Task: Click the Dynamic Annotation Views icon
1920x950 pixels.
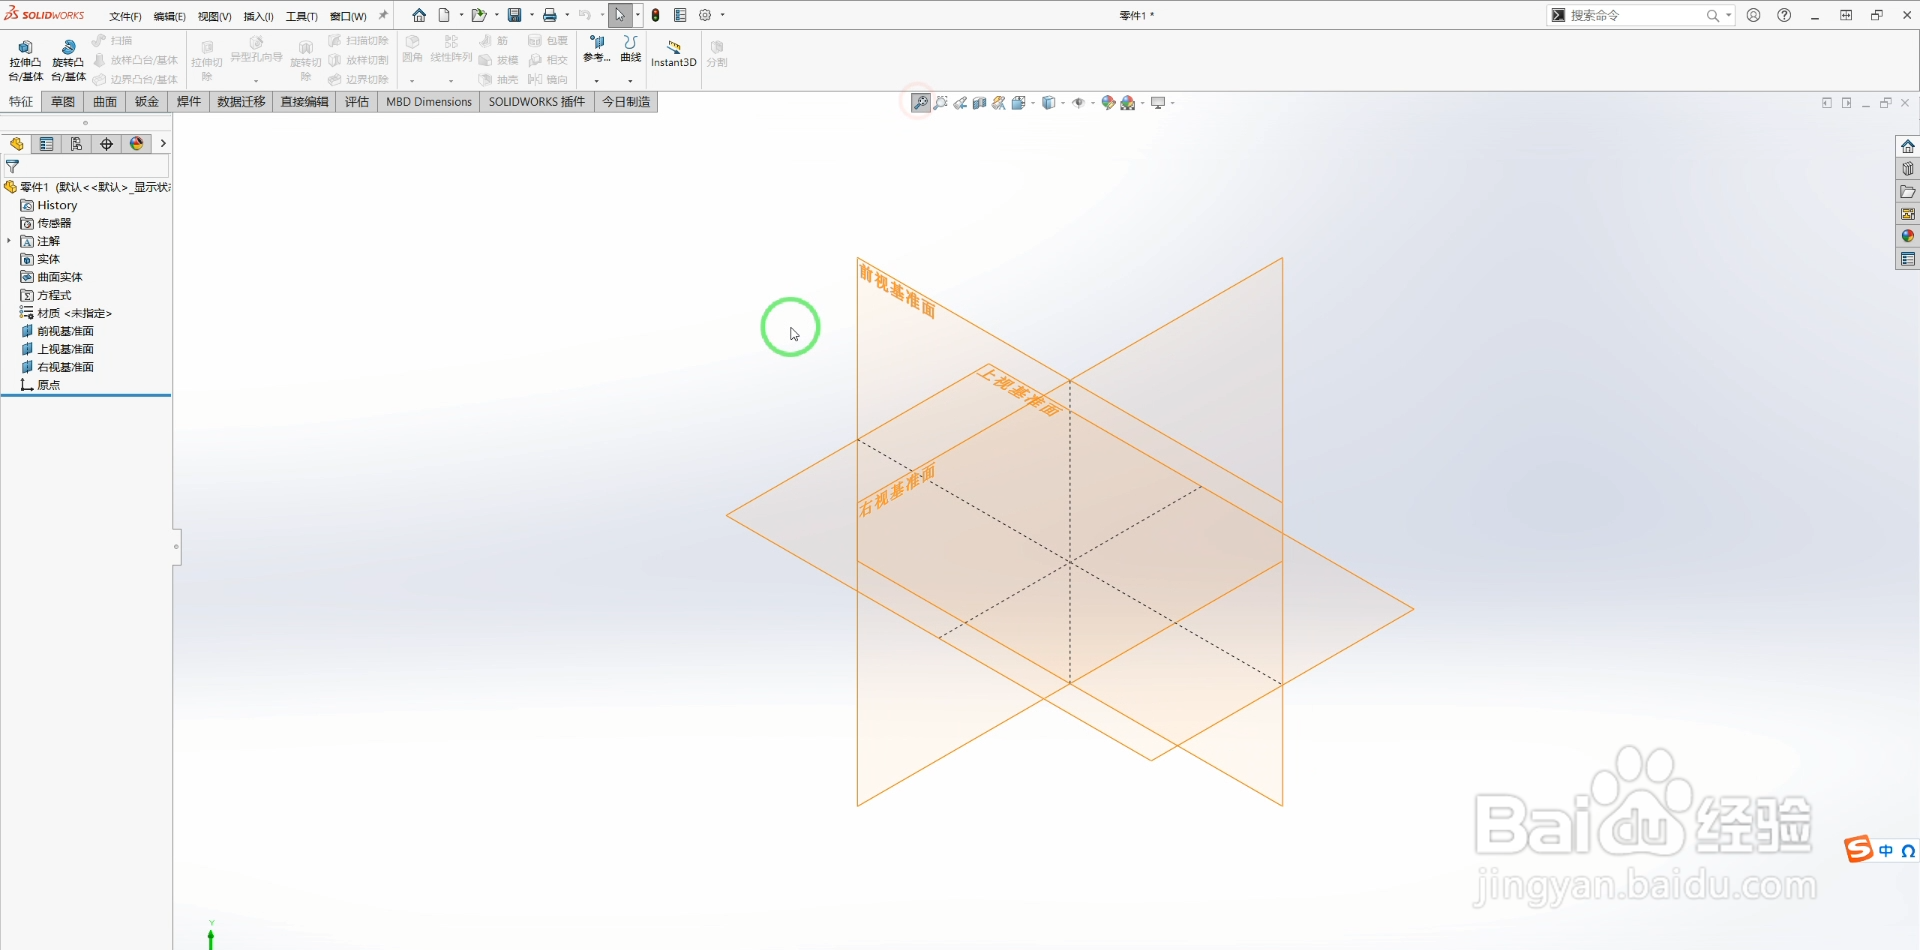Action: pos(999,103)
